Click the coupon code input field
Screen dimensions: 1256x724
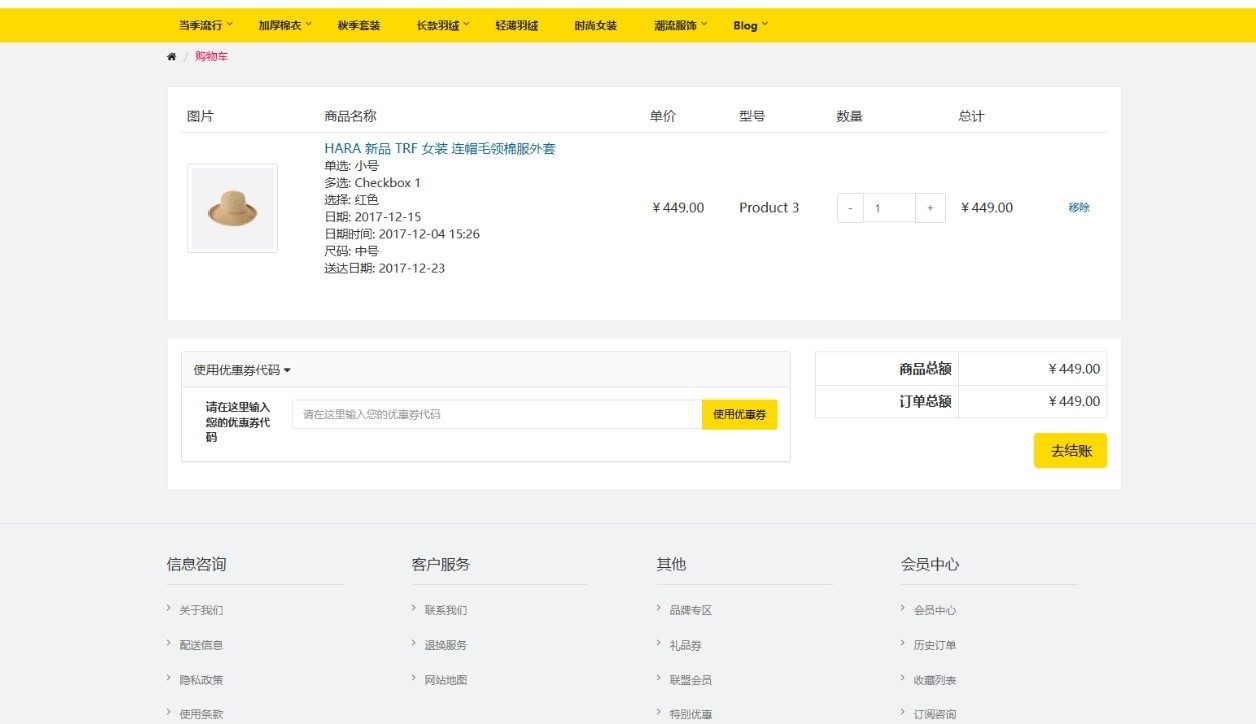pyautogui.click(x=497, y=414)
